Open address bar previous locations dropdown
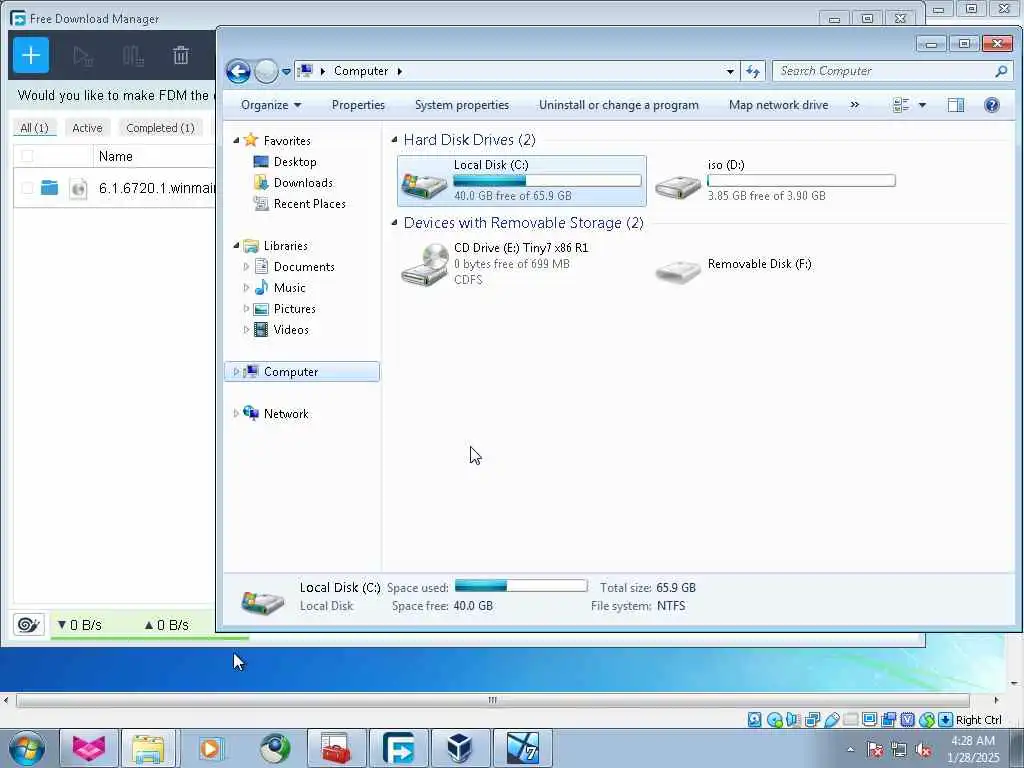The image size is (1024, 768). 730,71
